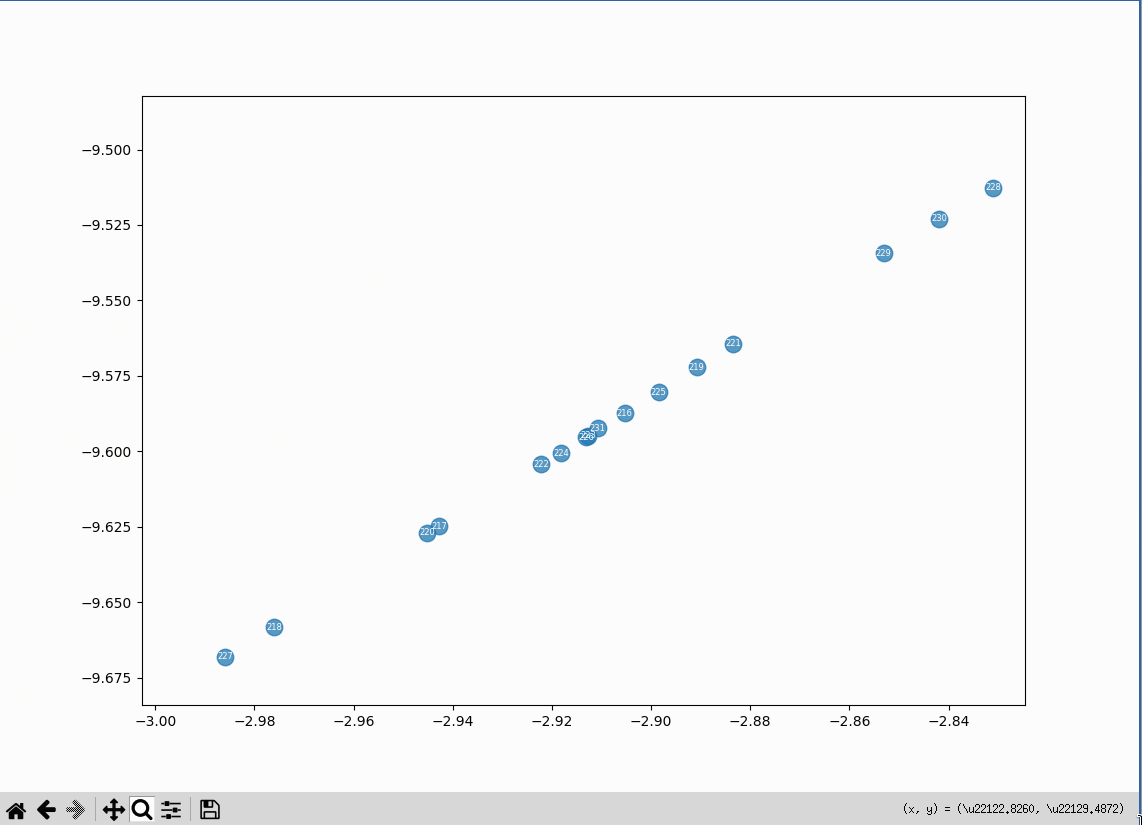This screenshot has height=825, width=1142.
Task: Click the Home icon's neighboring Back arrow
Action: 46,809
